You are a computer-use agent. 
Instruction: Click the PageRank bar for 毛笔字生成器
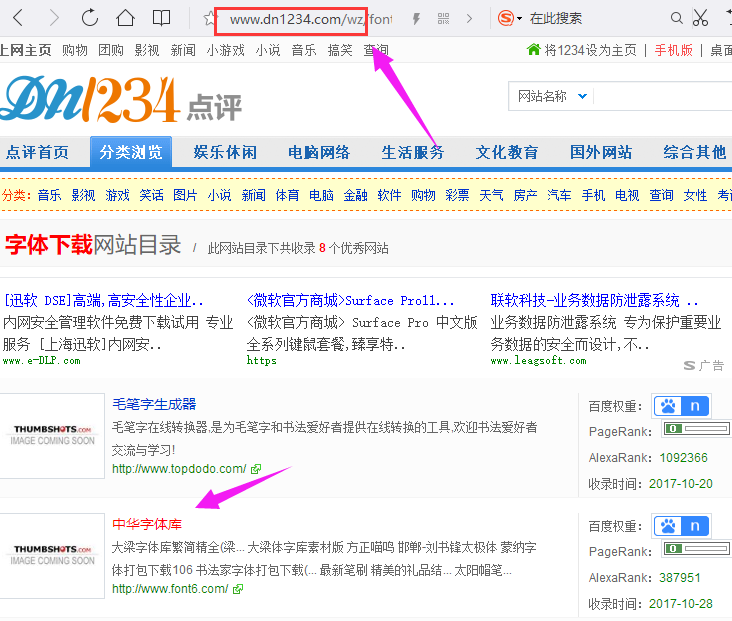coord(697,429)
